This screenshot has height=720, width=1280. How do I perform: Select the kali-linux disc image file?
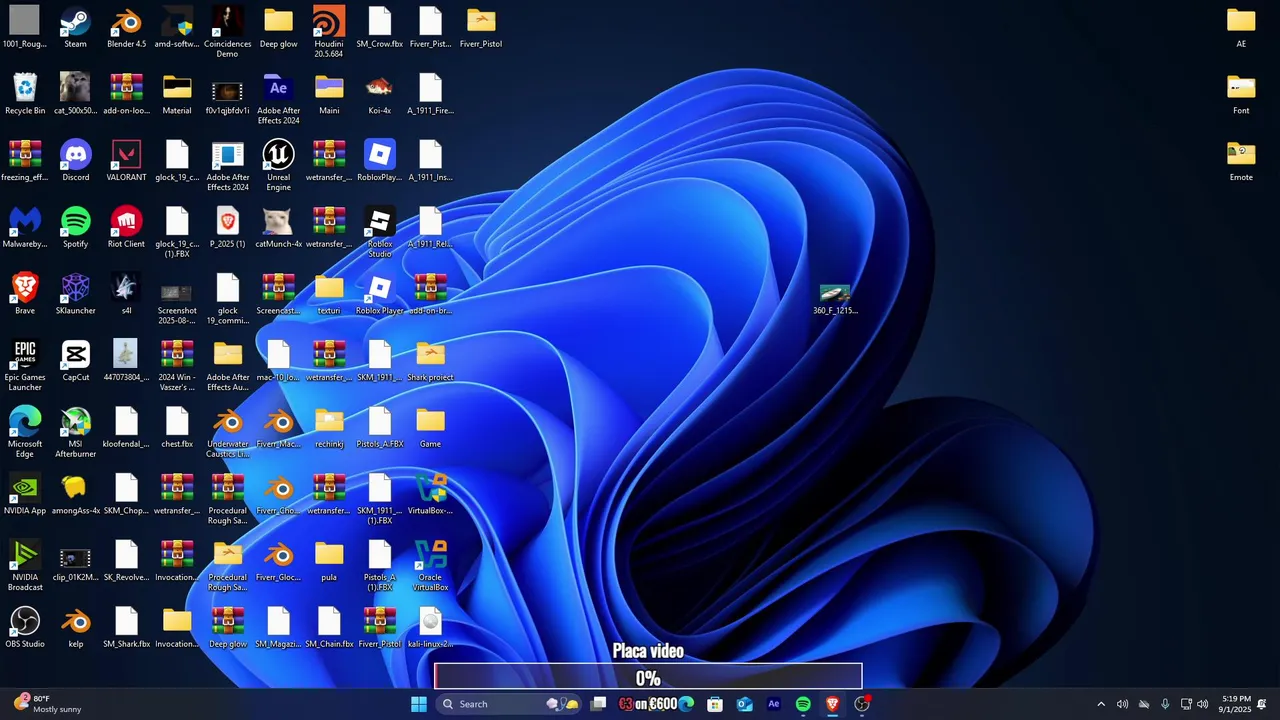[430, 628]
